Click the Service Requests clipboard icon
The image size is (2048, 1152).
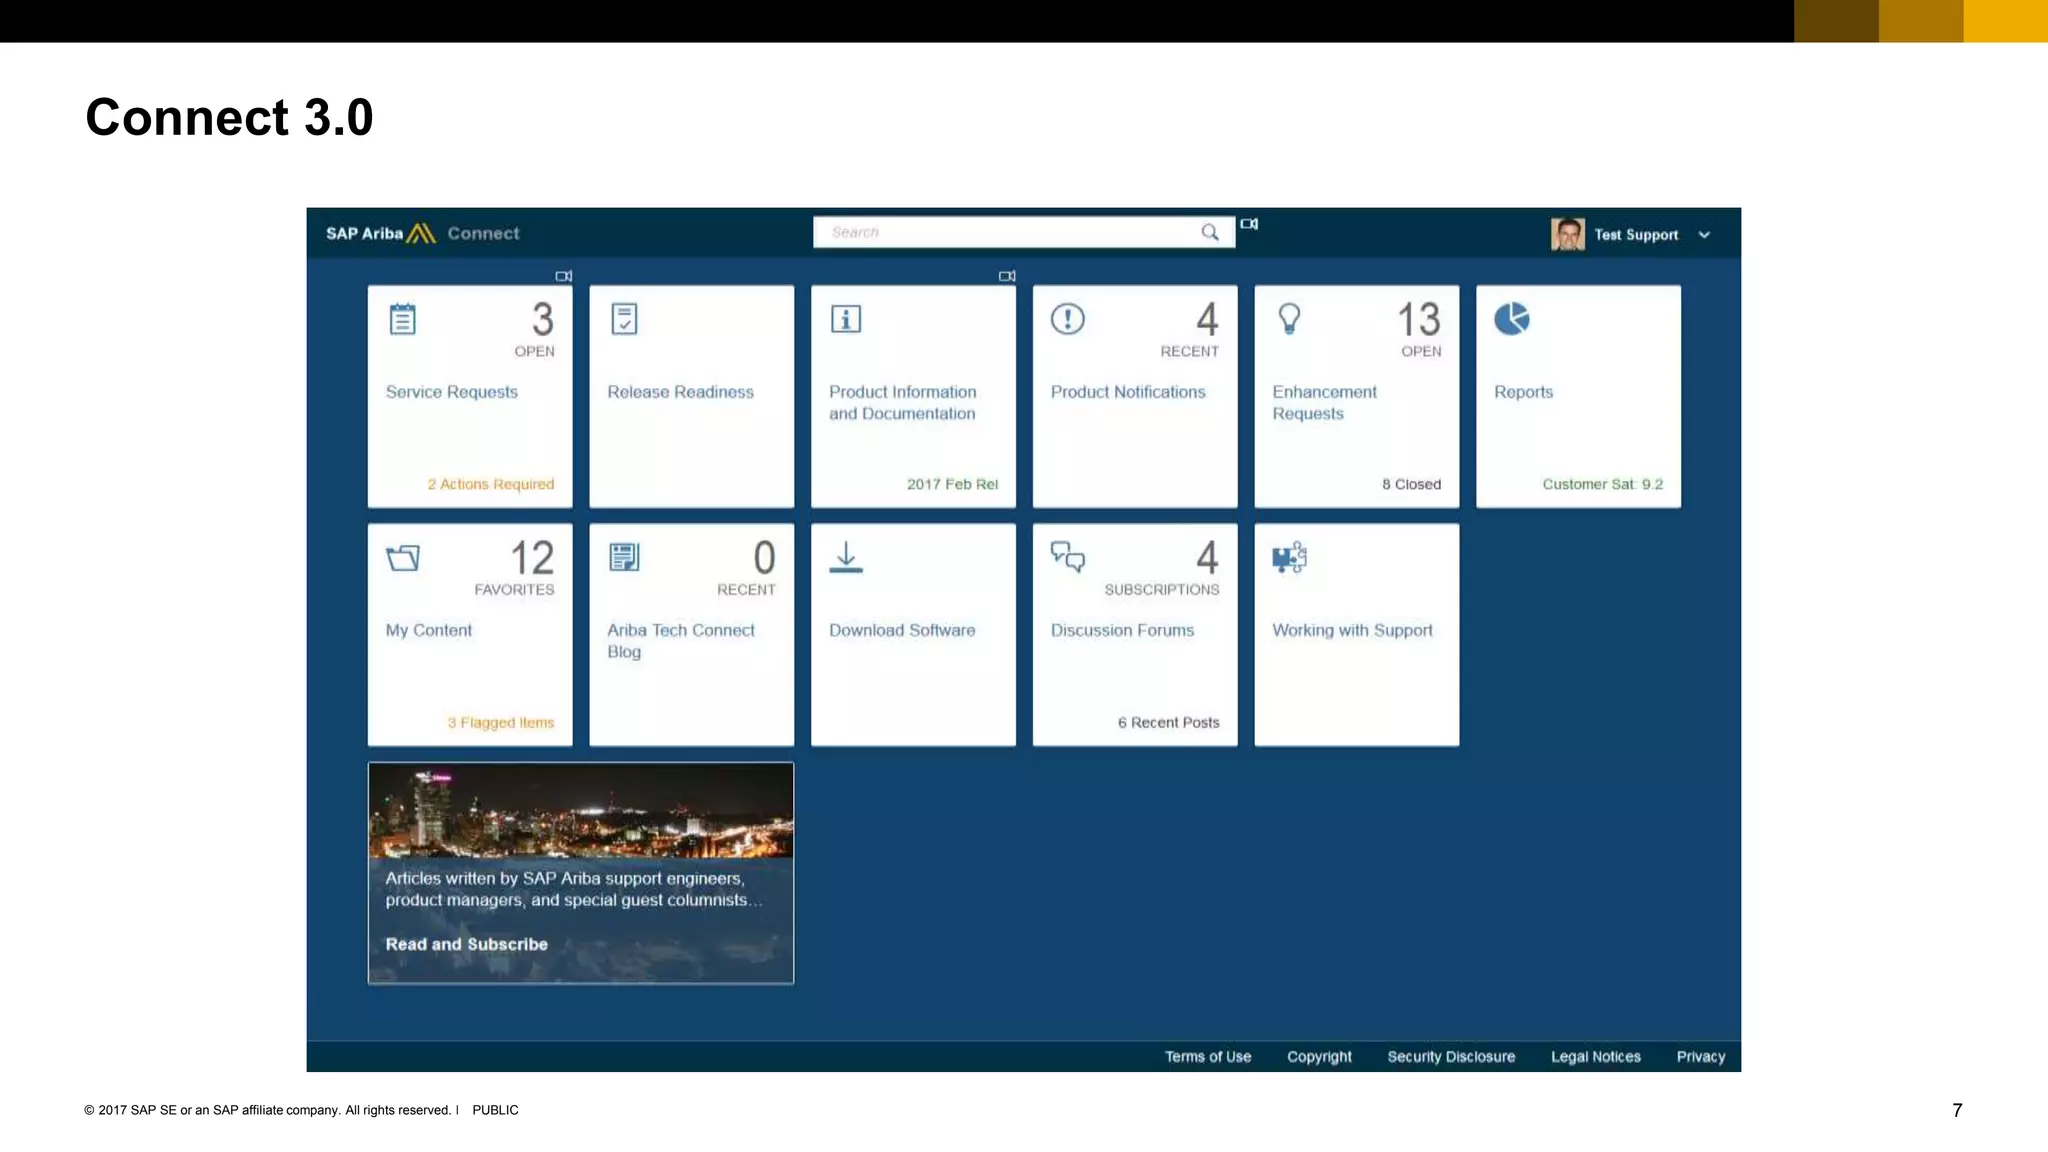pos(402,319)
